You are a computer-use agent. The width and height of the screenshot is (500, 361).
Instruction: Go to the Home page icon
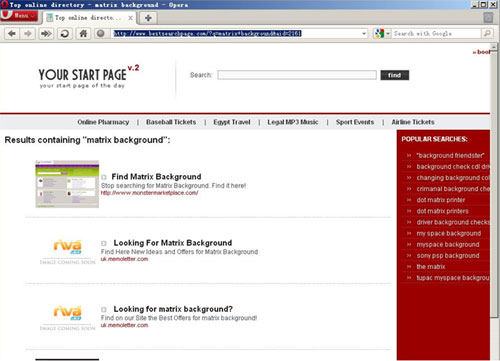[83, 34]
